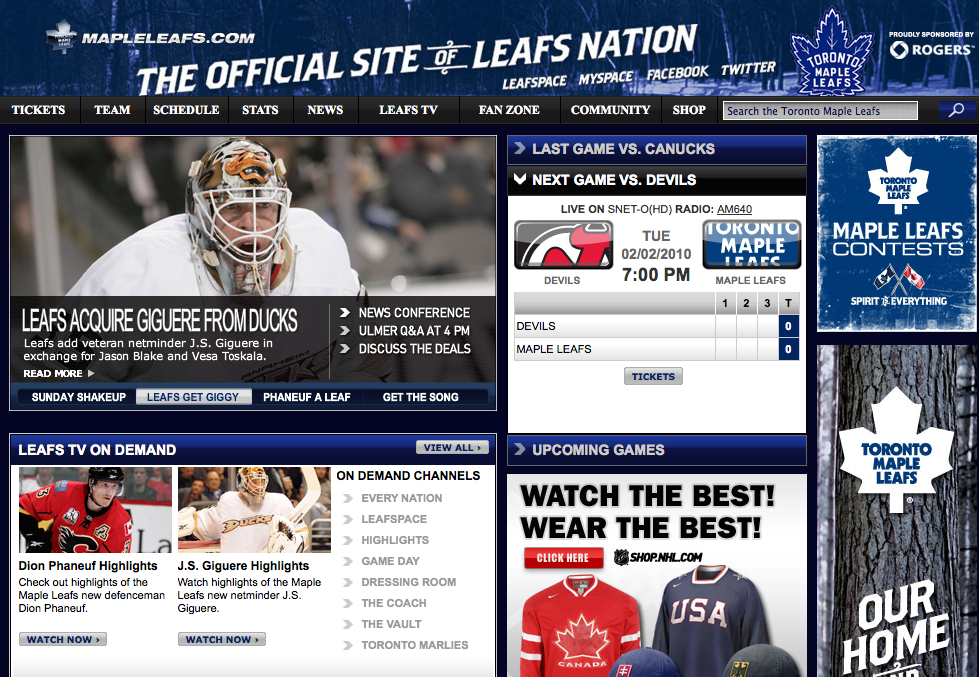Click the shop.NHL.com logo
The width and height of the screenshot is (979, 677).
point(658,557)
